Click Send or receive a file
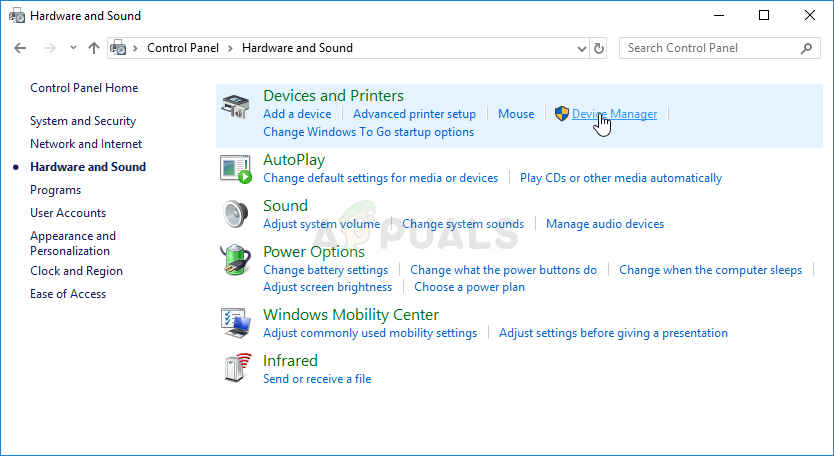 click(317, 379)
